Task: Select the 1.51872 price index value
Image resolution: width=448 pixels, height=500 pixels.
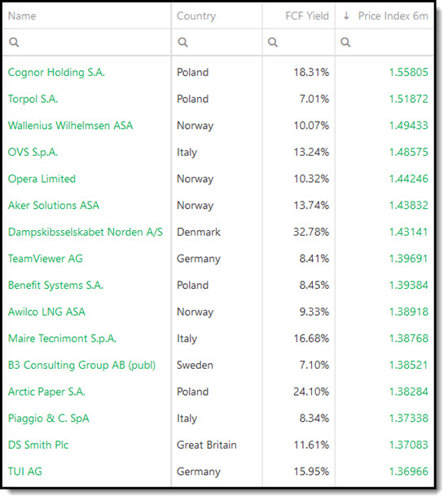Action: [x=409, y=99]
